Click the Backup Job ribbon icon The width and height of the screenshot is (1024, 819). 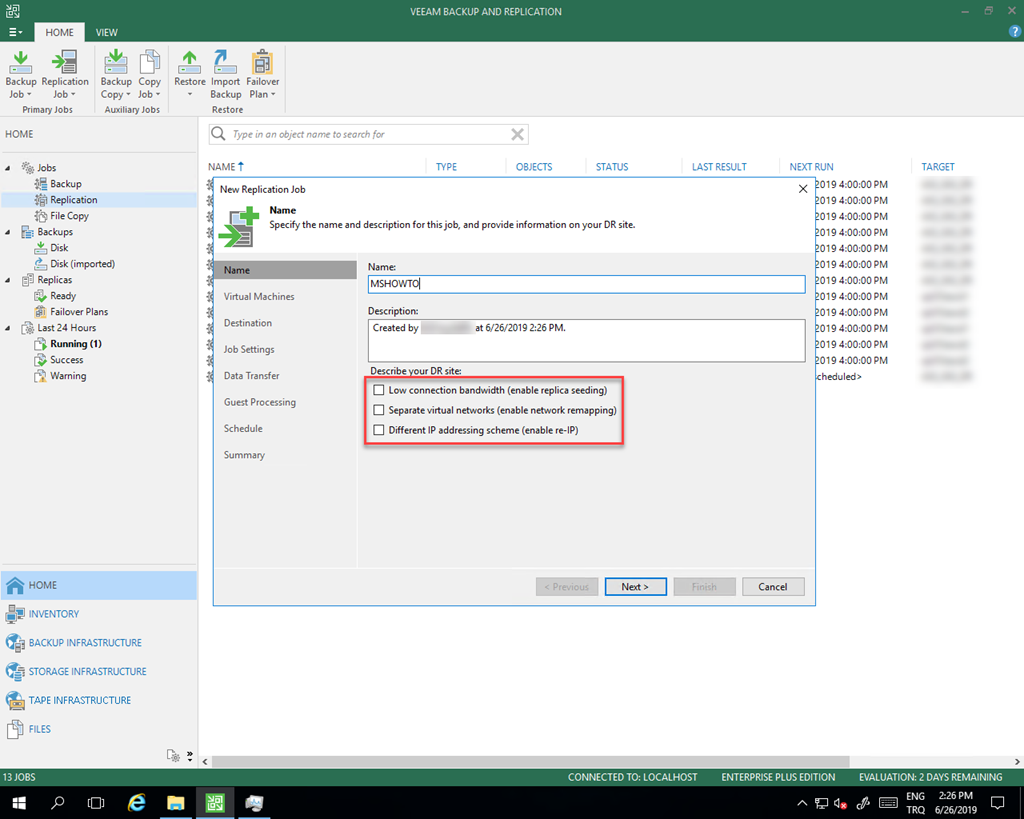(20, 74)
